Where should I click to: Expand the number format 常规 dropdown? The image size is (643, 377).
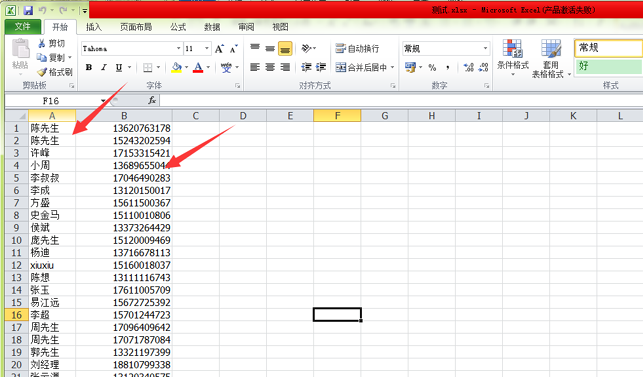click(x=486, y=48)
